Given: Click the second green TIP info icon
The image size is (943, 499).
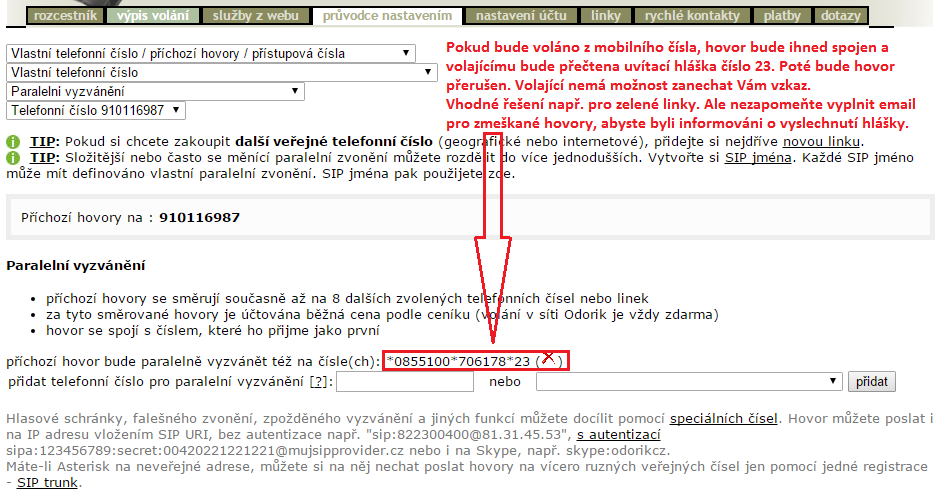Looking at the screenshot, I should pos(13,158).
